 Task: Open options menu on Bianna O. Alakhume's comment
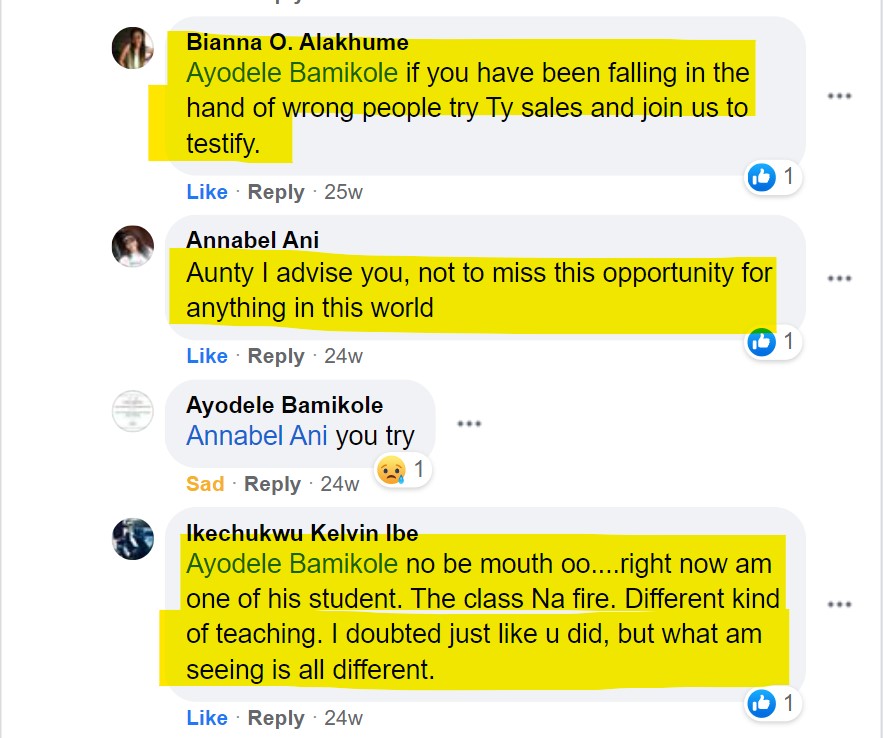tap(839, 96)
